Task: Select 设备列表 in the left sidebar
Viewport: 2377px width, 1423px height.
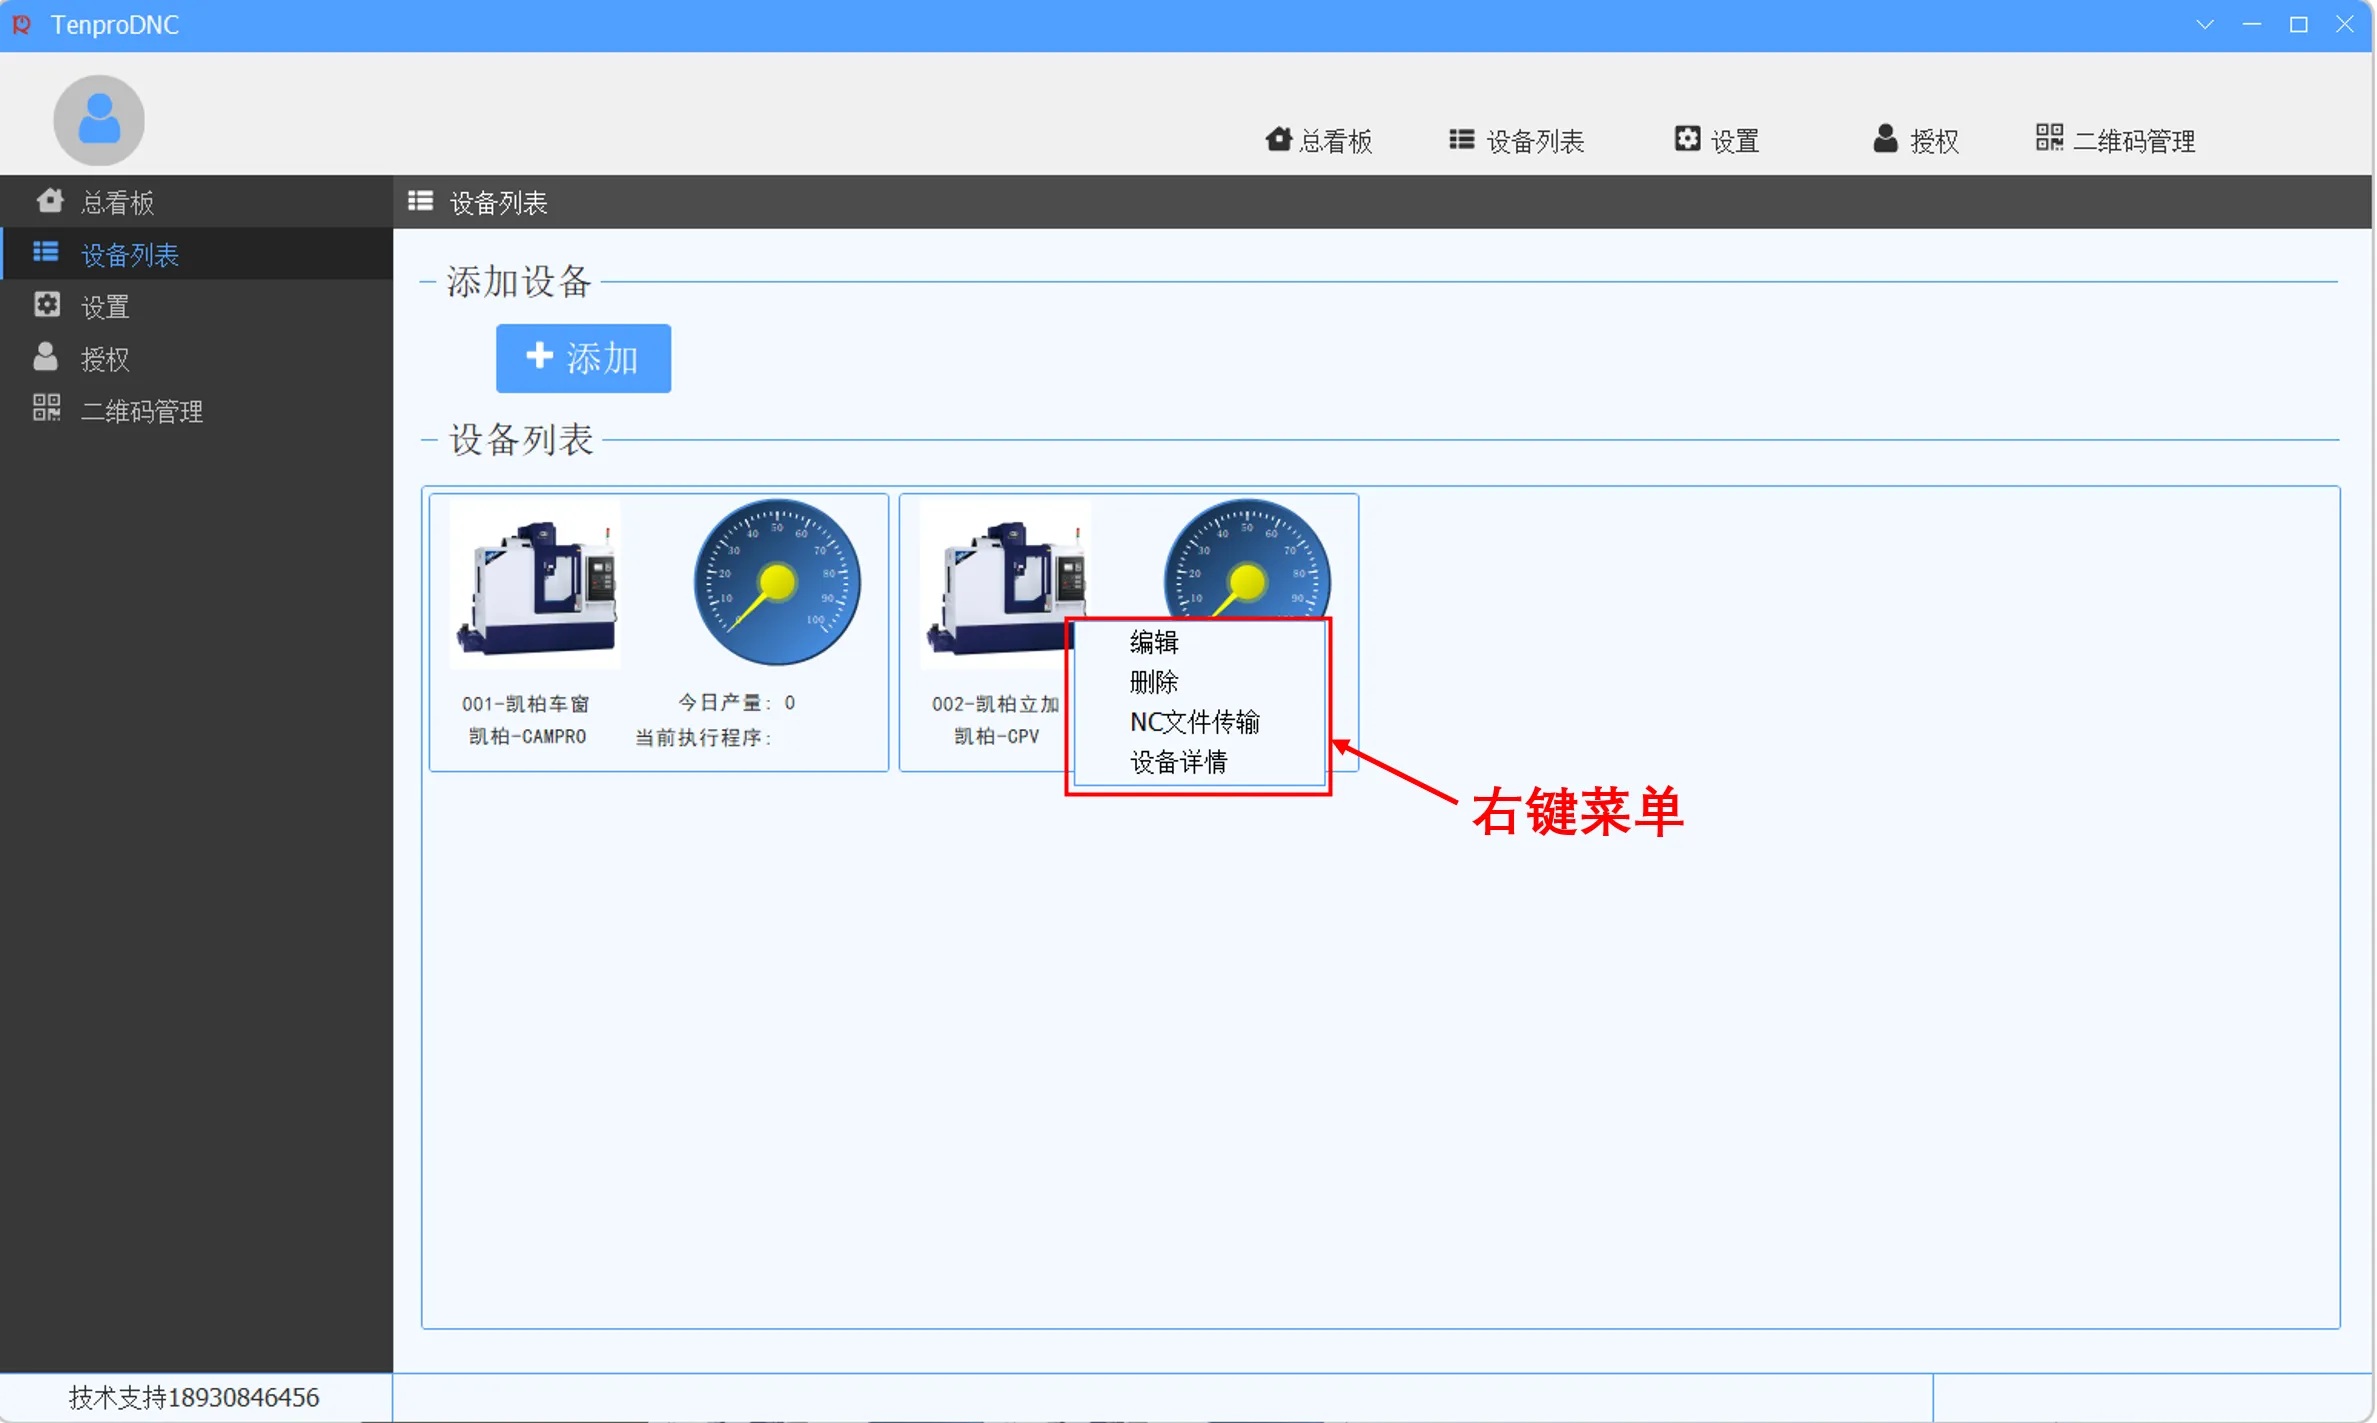Action: click(129, 255)
